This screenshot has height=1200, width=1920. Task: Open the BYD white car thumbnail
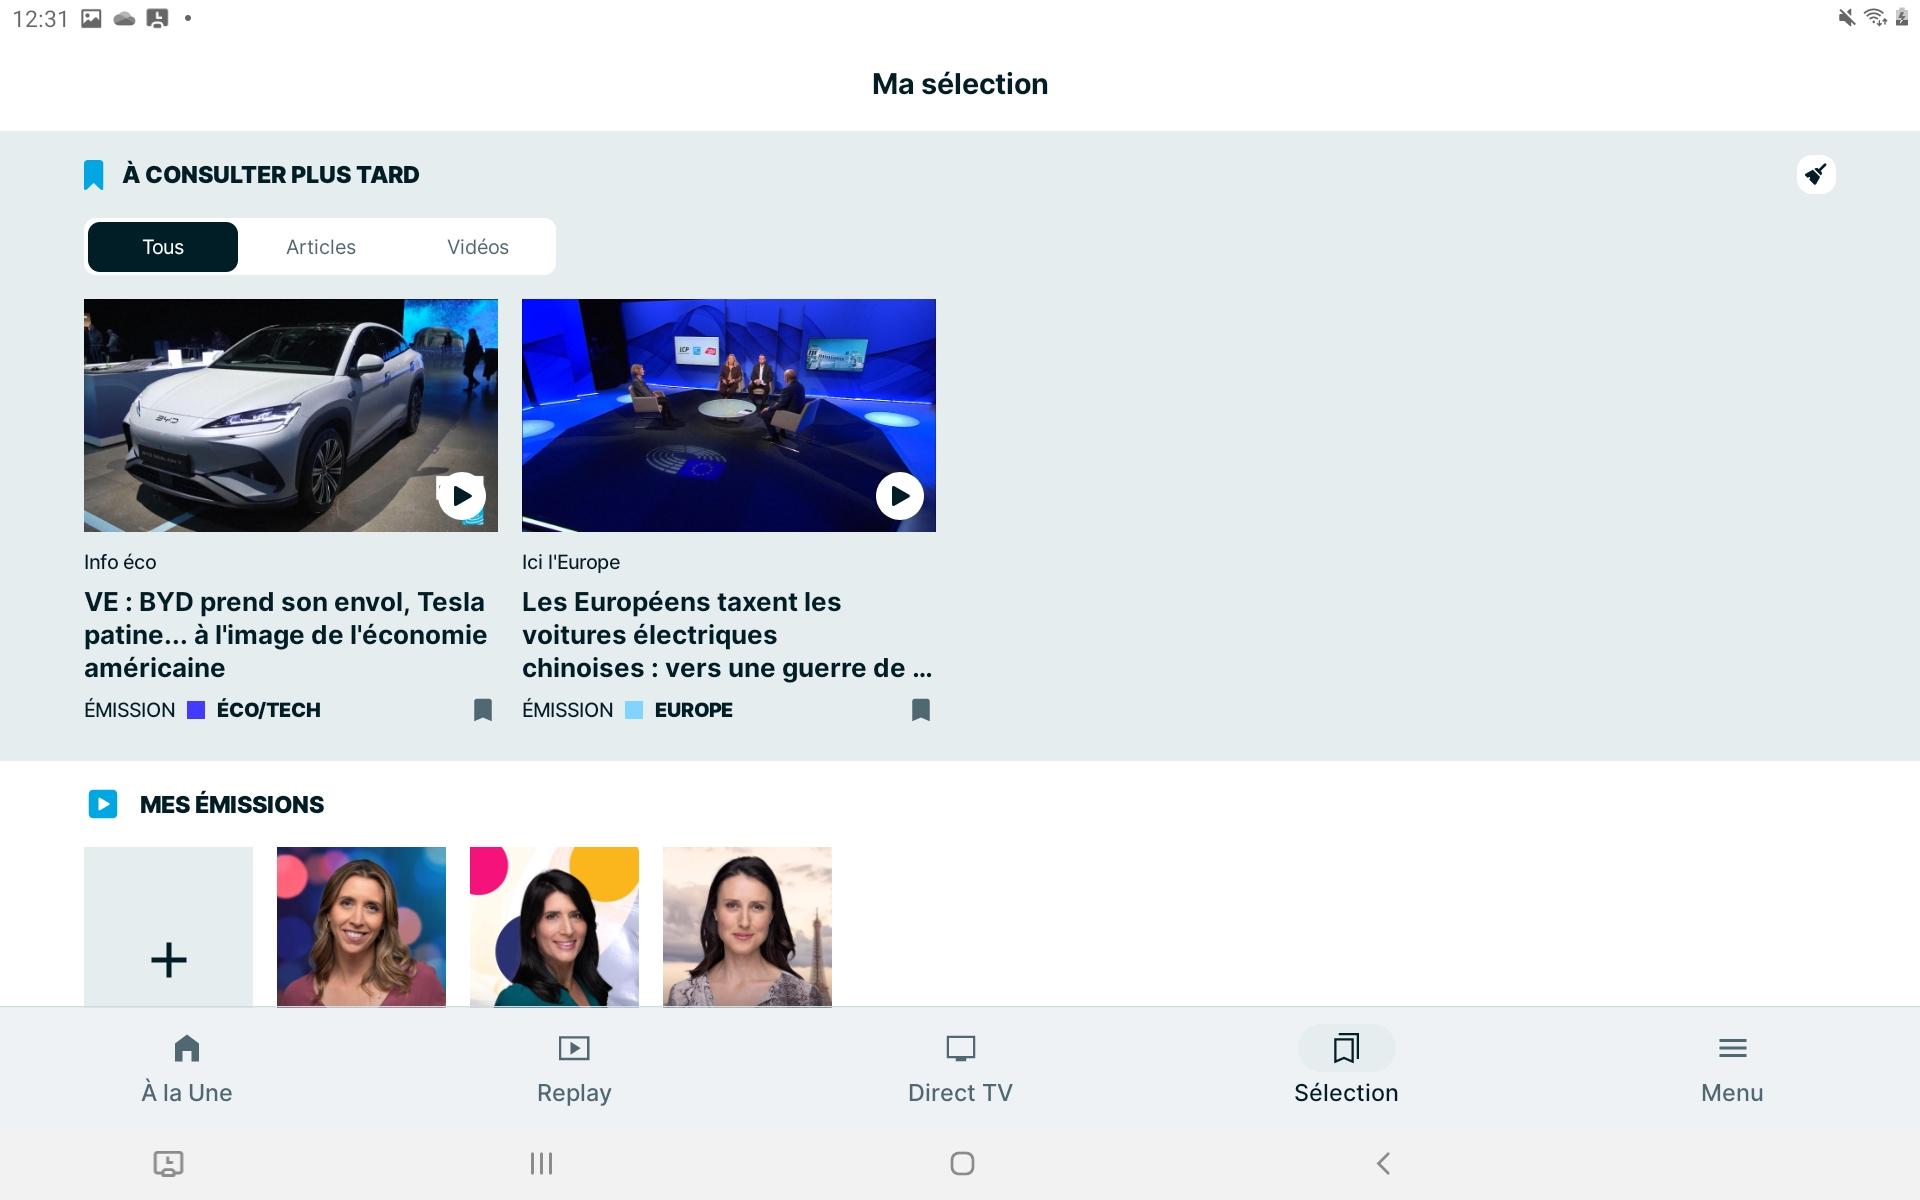pyautogui.click(x=291, y=415)
